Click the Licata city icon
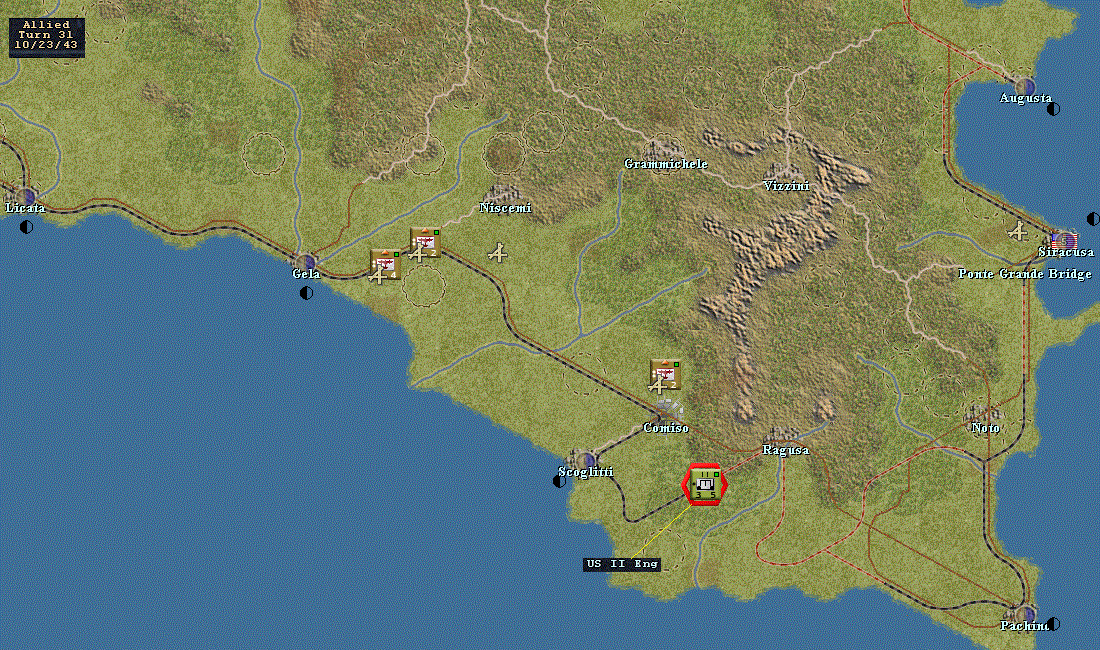The height and width of the screenshot is (650, 1100). (27, 196)
